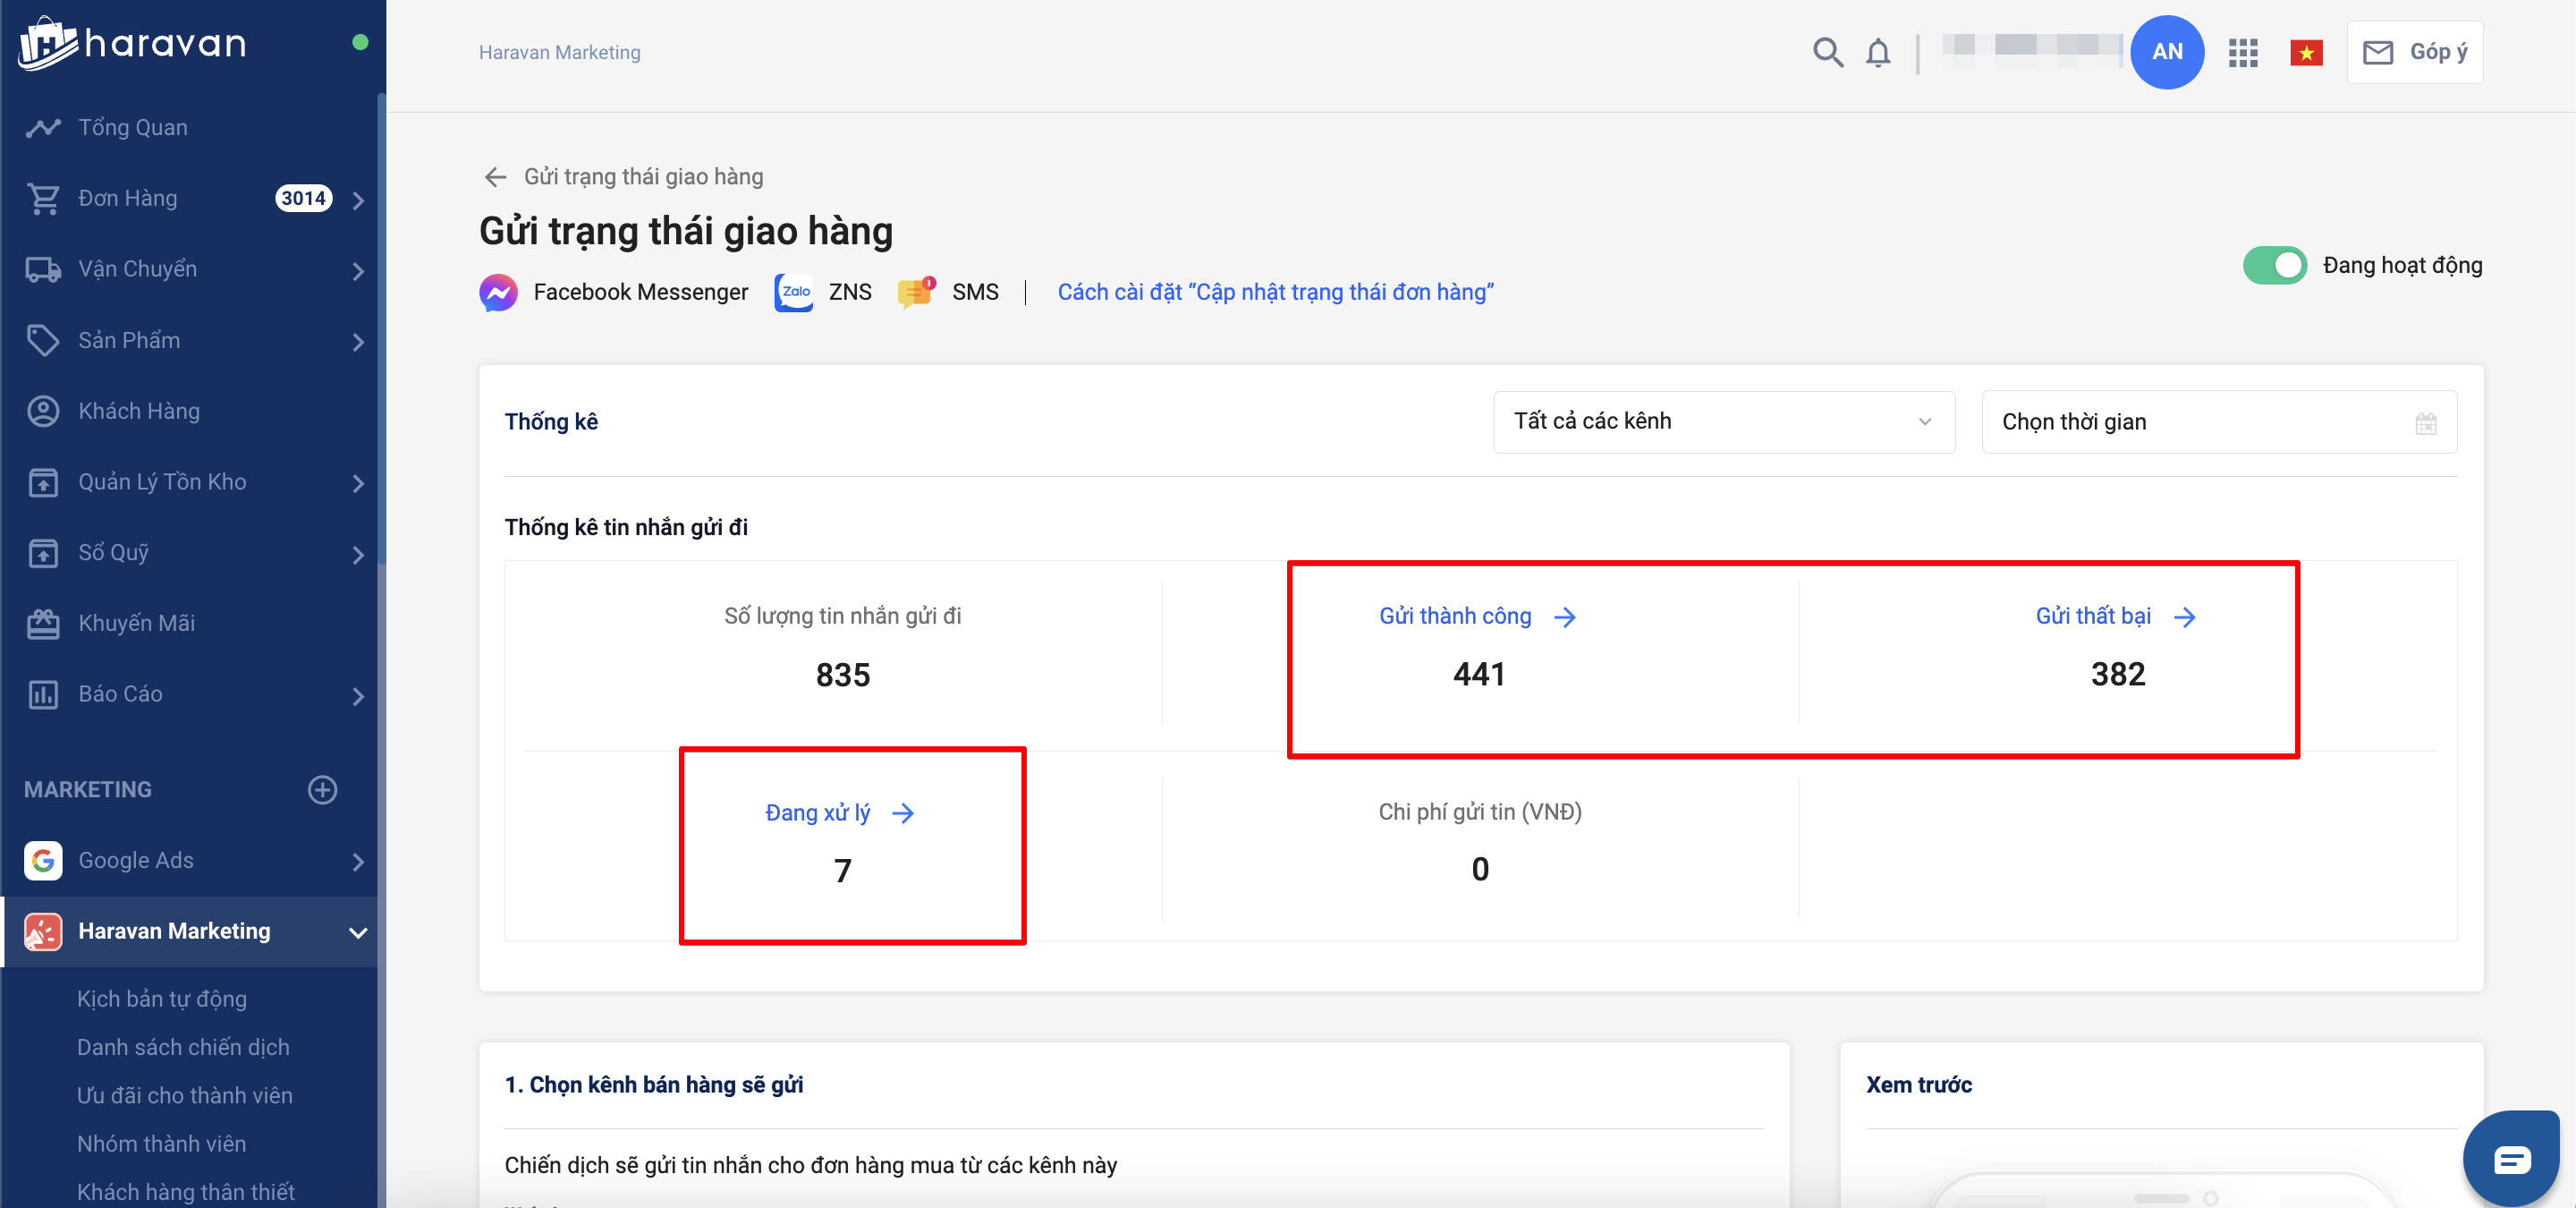Click the Góp ý feedback button
This screenshot has height=1208, width=2576.
click(2414, 52)
